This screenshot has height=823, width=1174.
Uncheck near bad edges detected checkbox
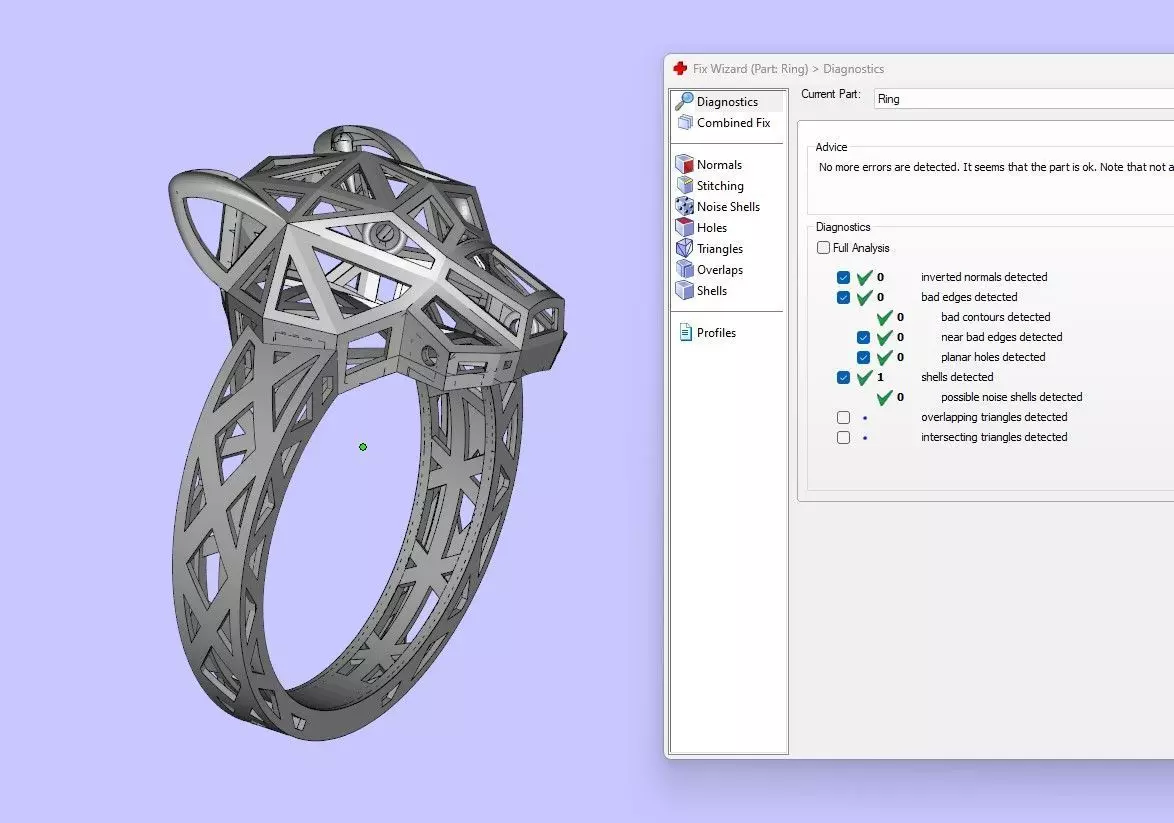click(863, 337)
